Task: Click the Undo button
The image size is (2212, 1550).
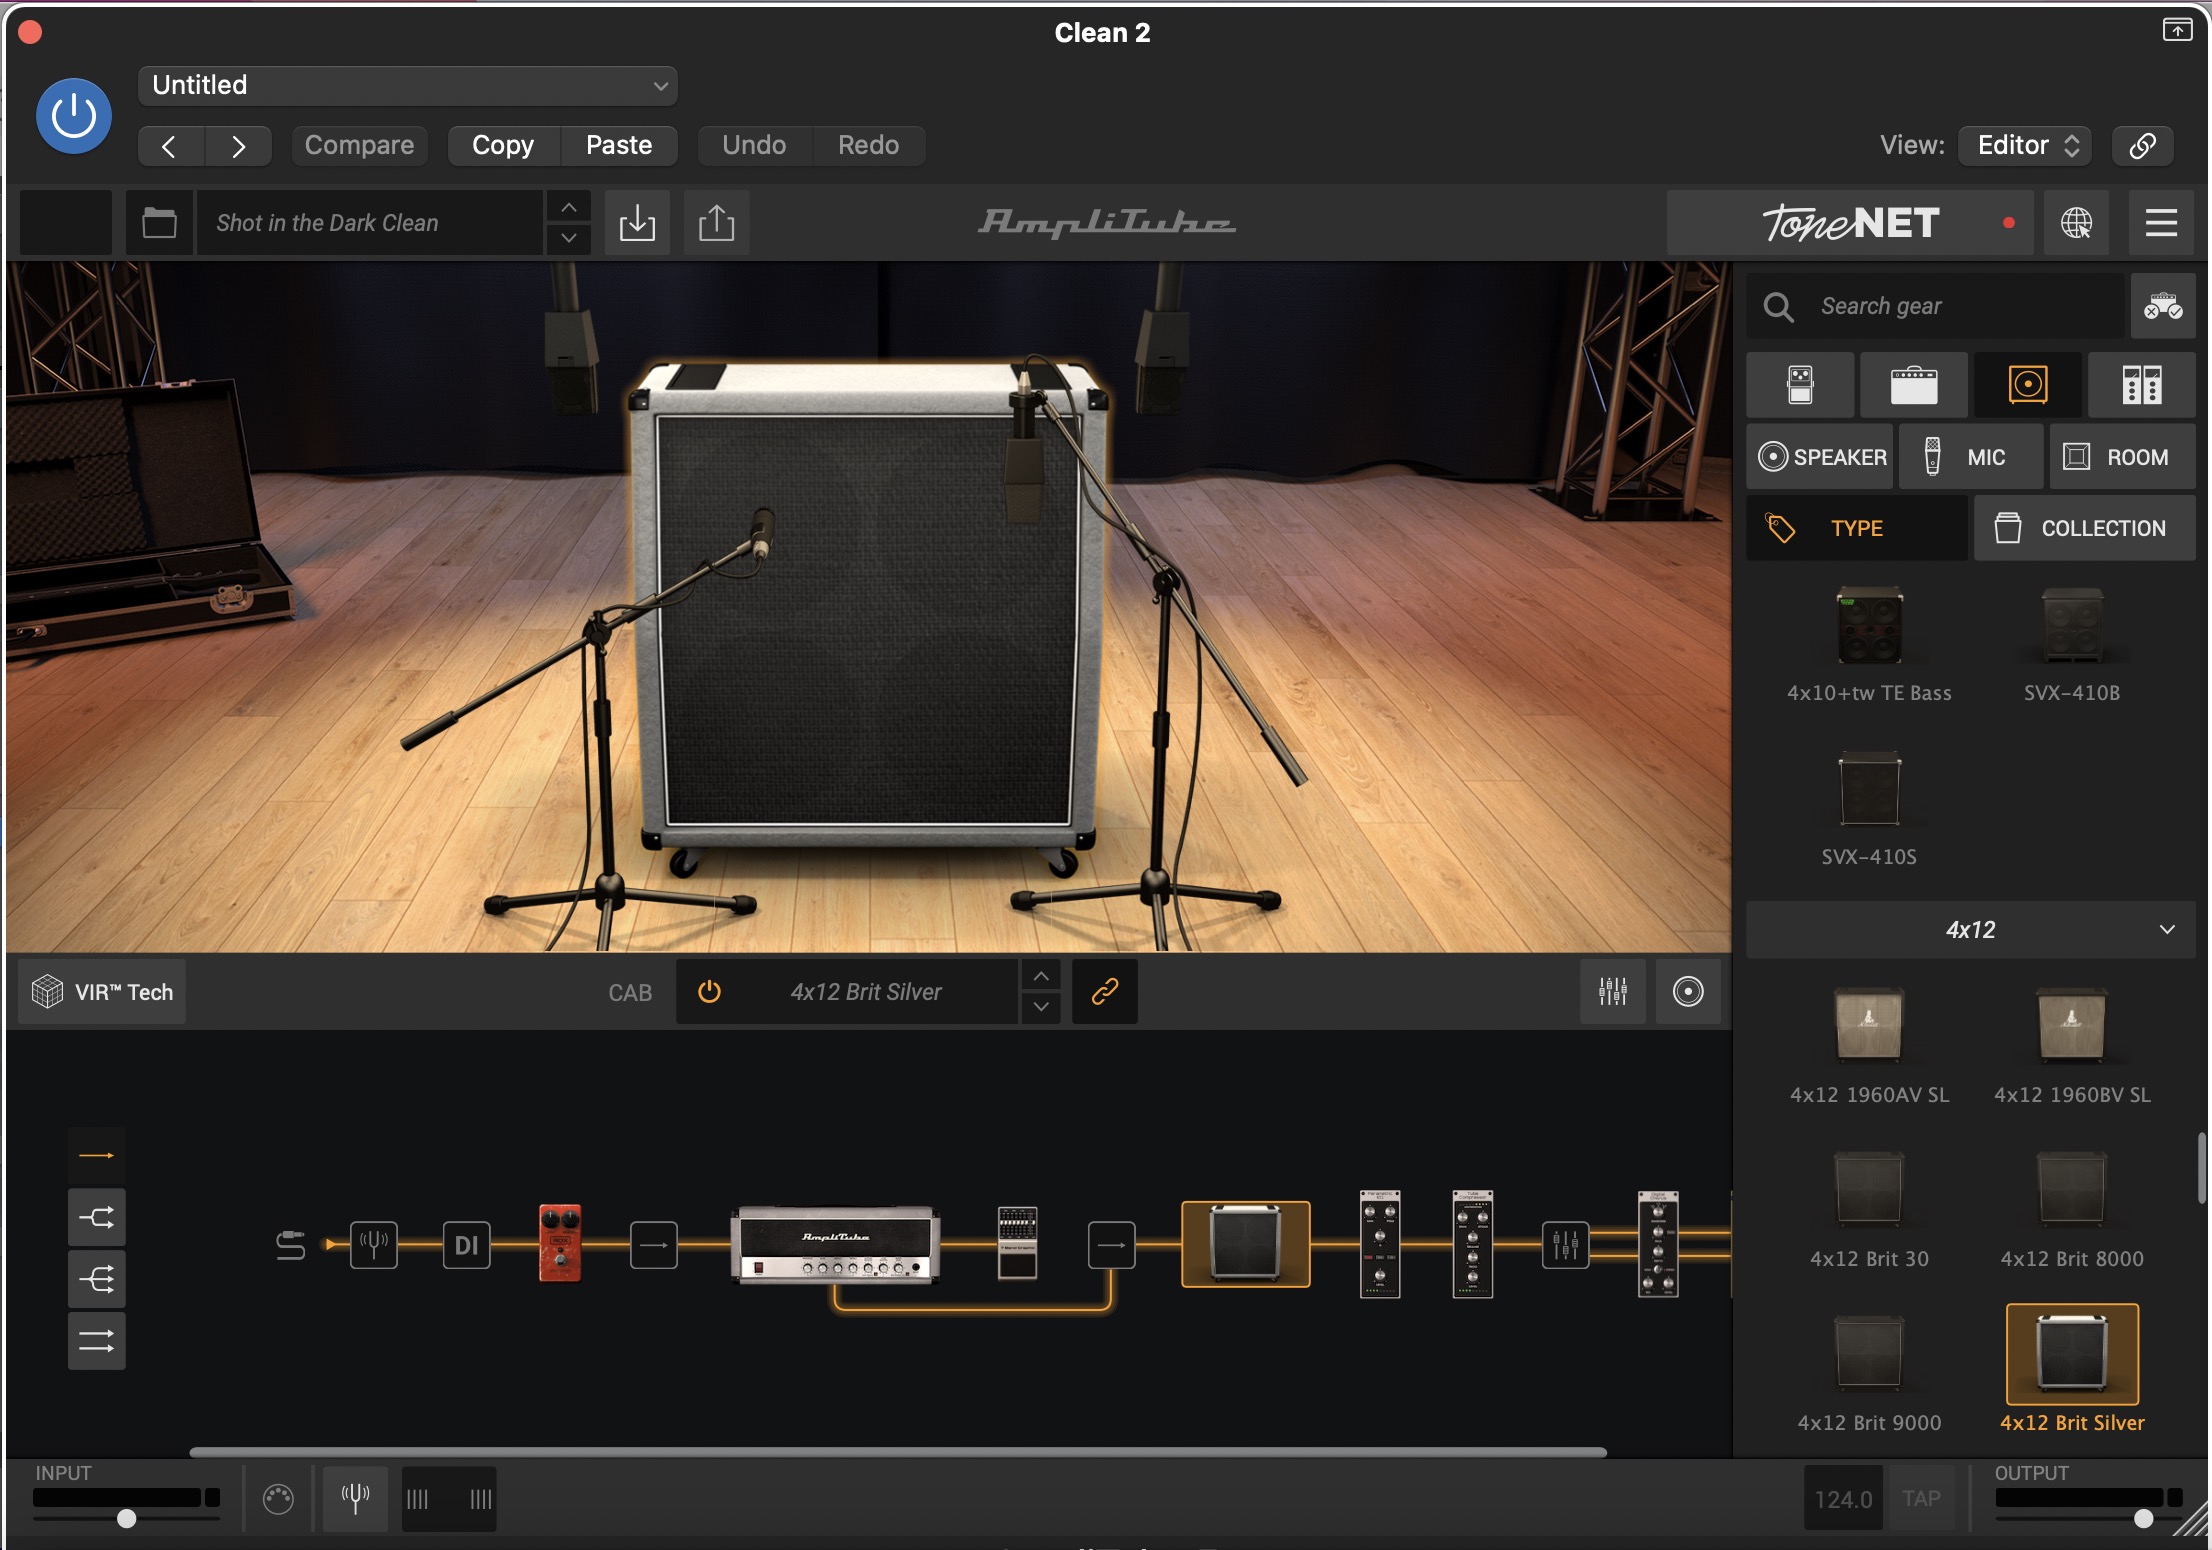Action: (754, 146)
